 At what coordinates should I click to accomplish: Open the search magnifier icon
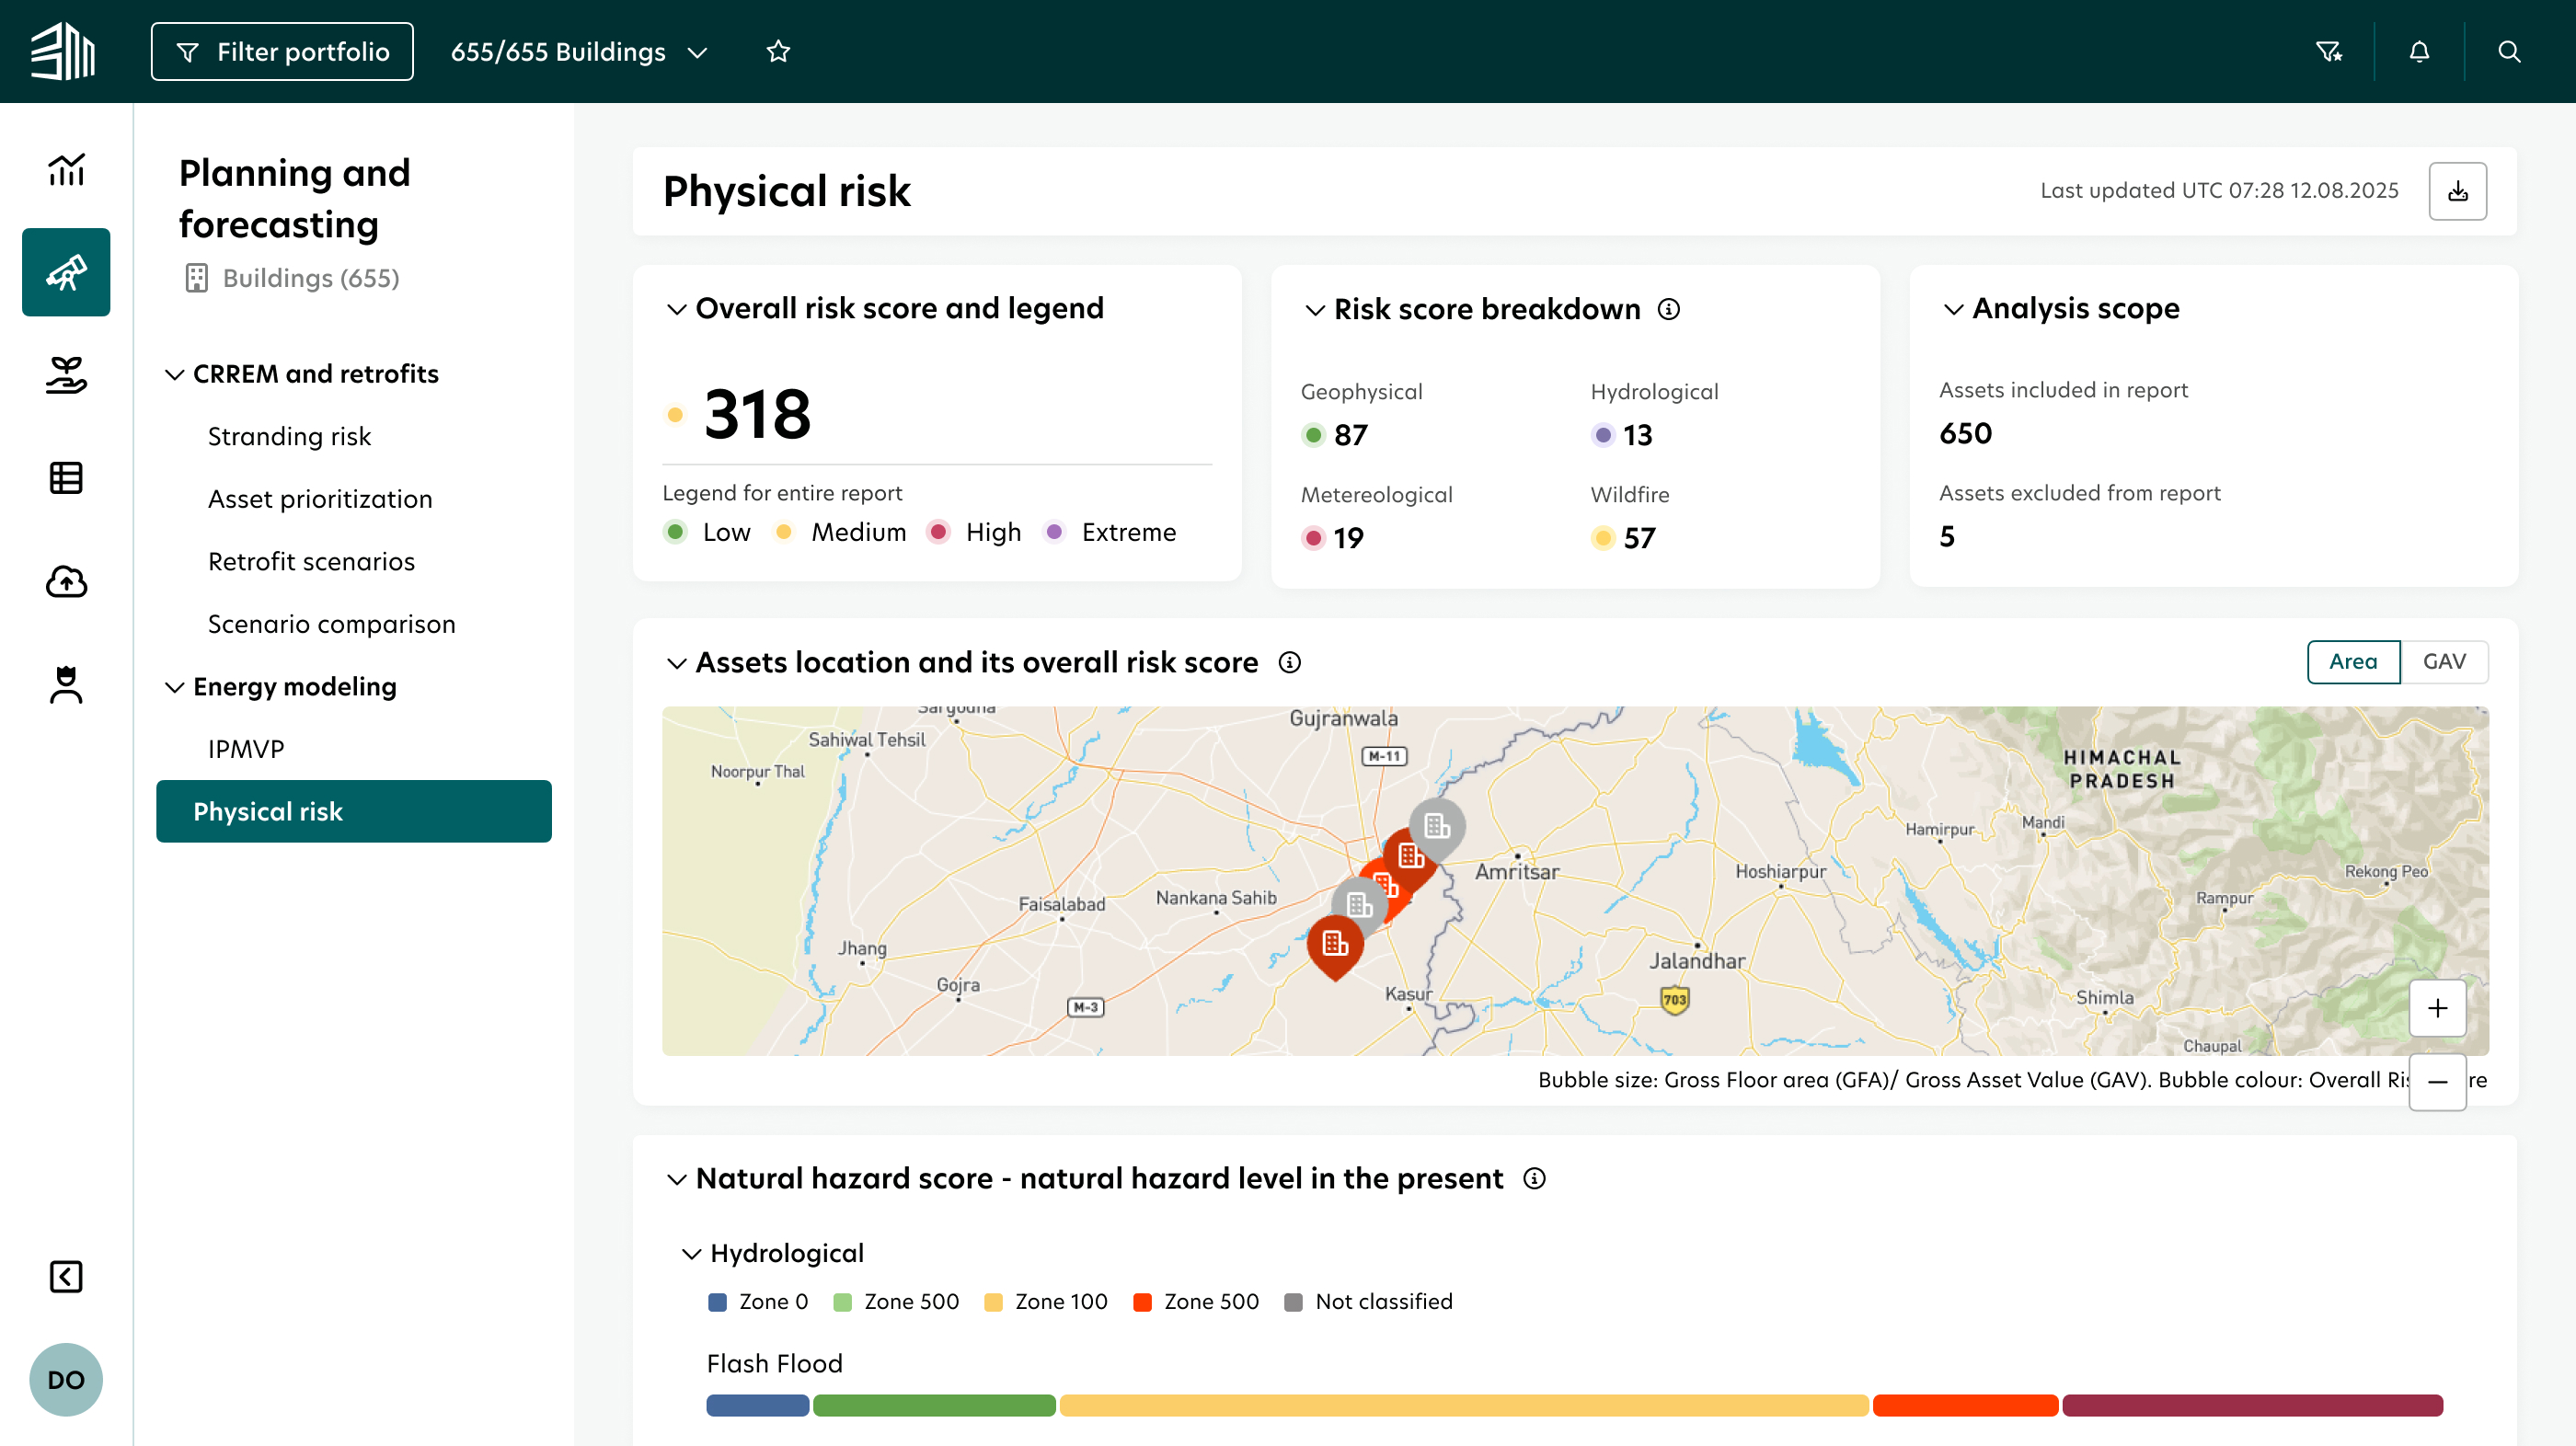click(2509, 51)
